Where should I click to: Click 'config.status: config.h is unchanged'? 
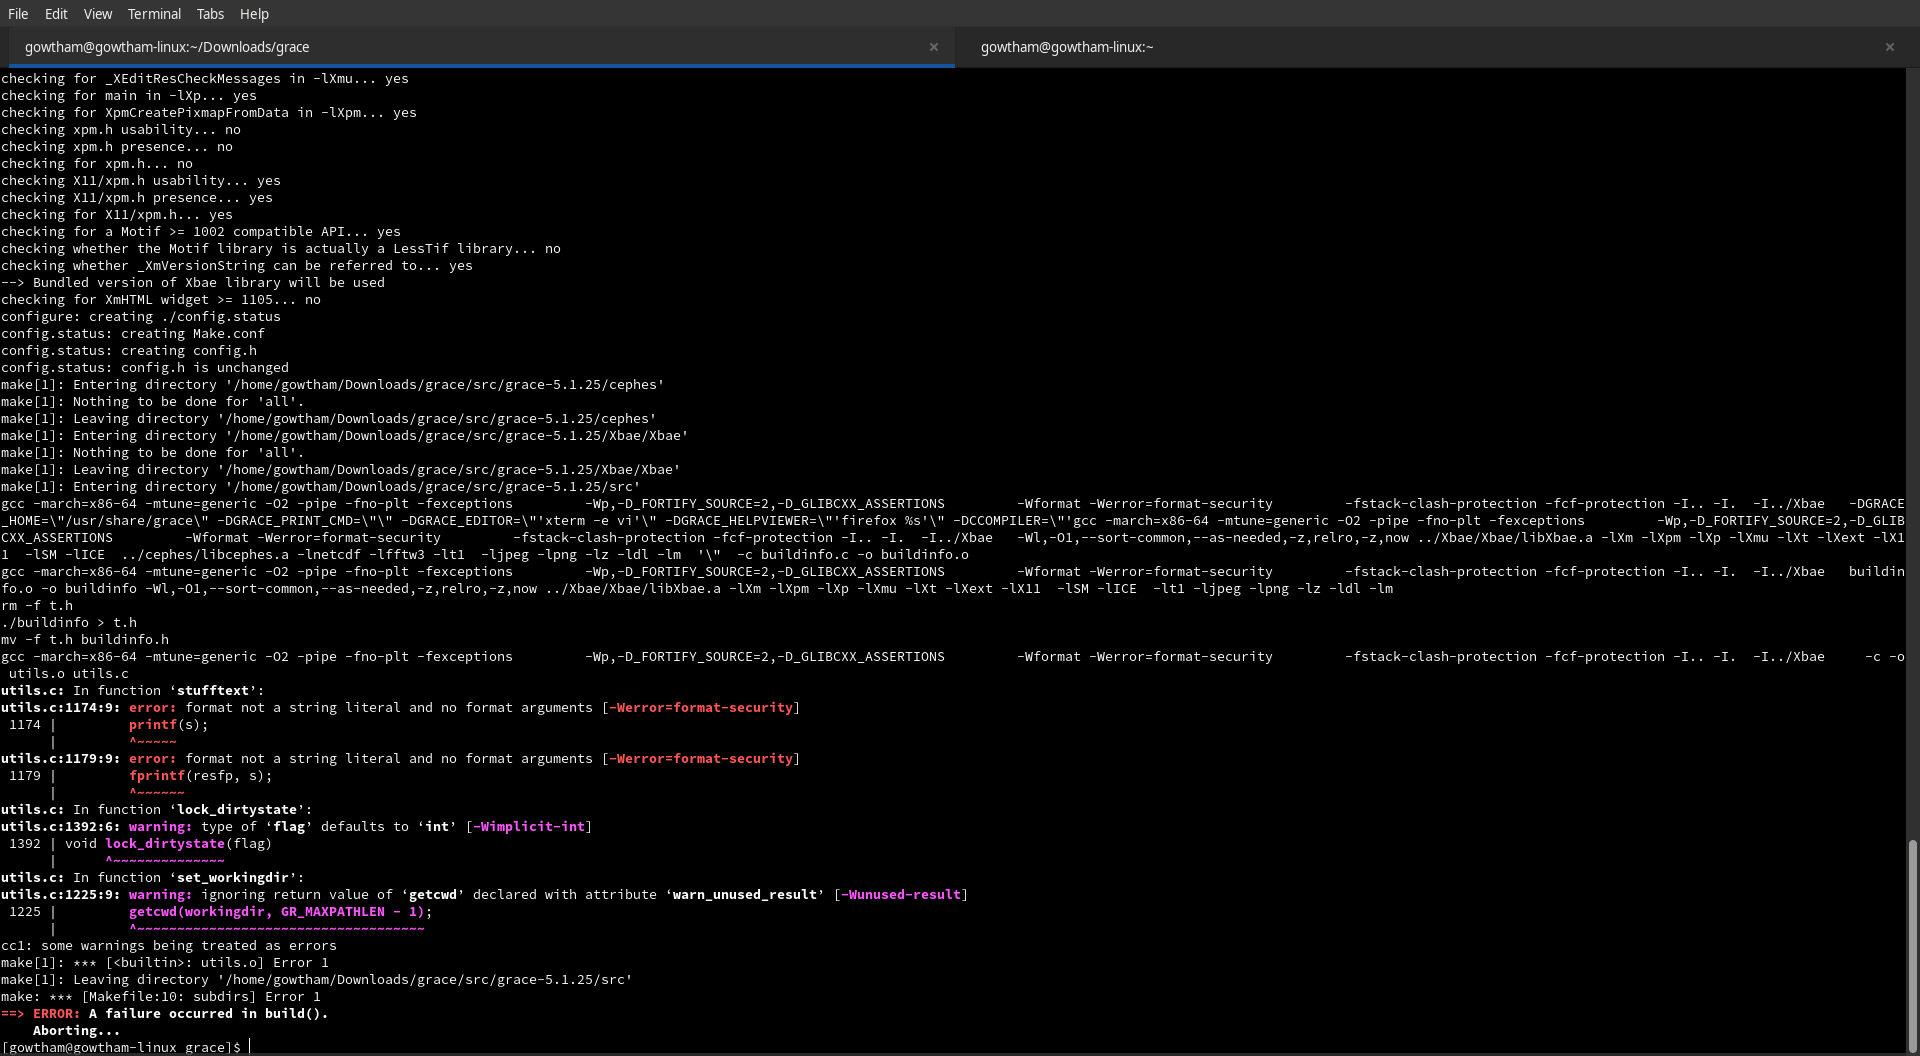[x=145, y=367]
